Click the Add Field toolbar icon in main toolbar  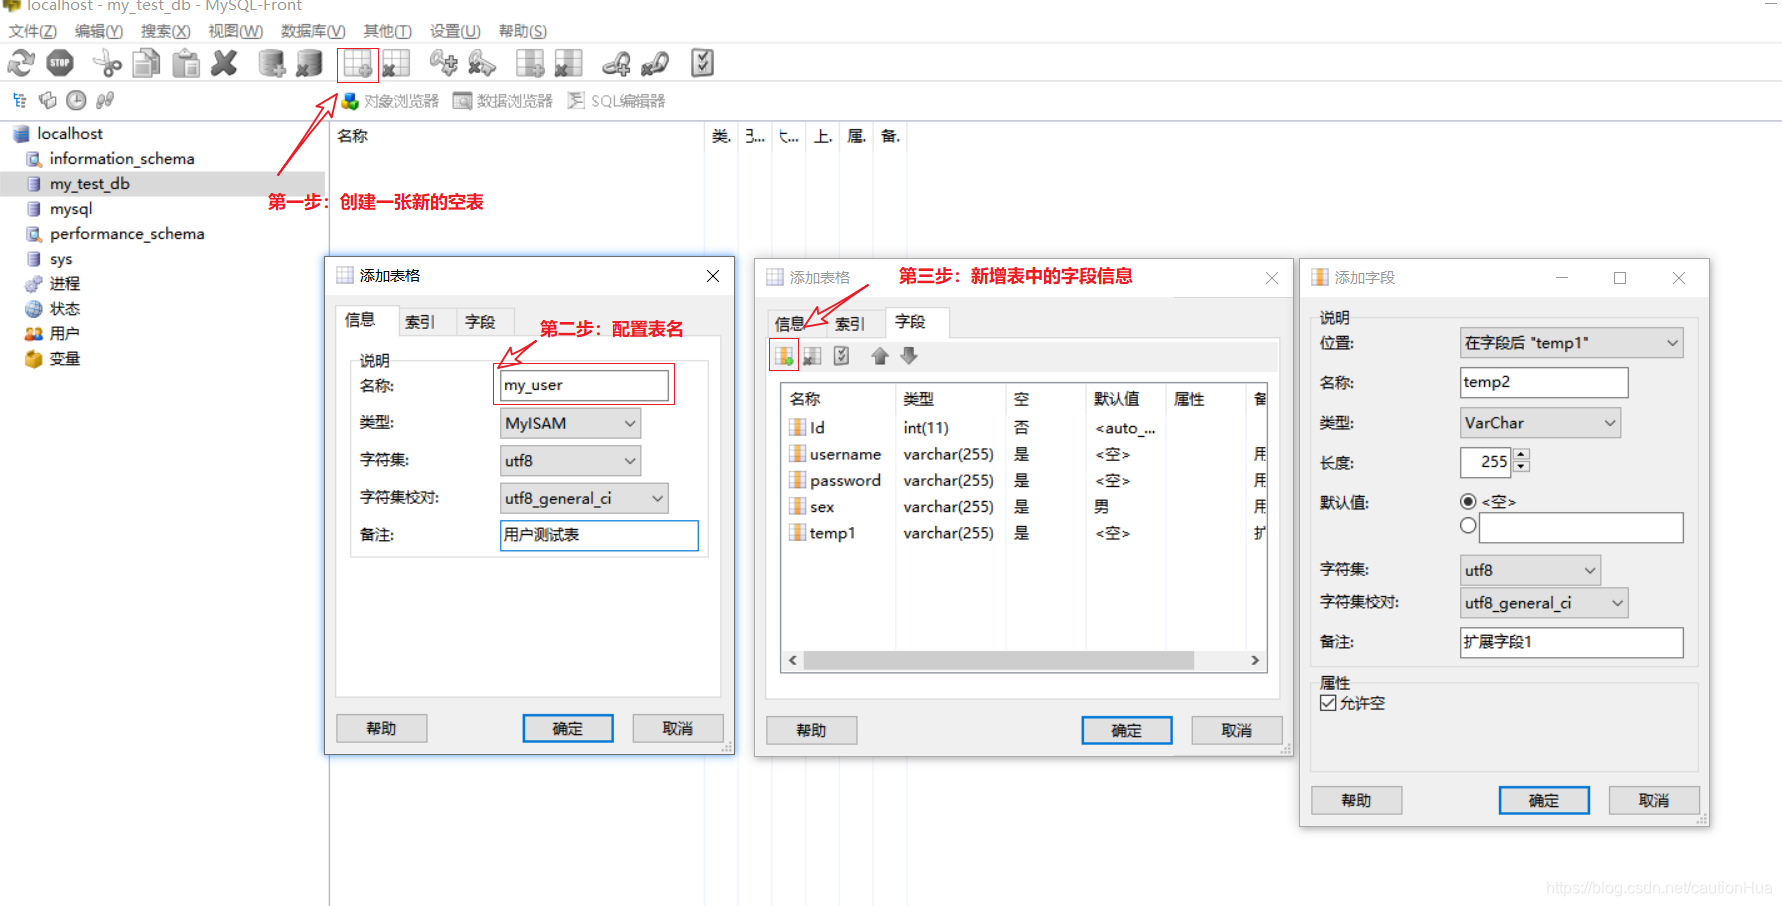(x=530, y=64)
